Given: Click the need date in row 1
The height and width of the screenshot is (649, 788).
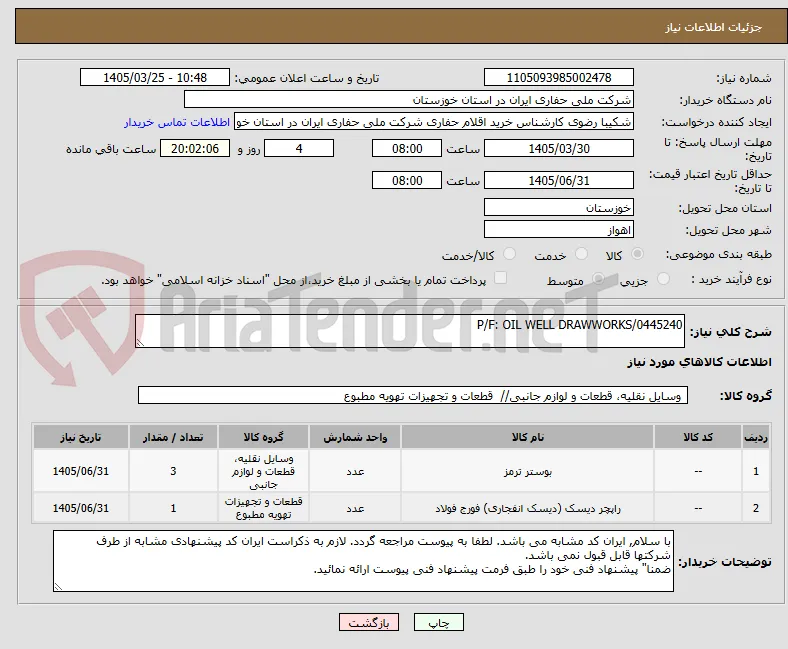Looking at the screenshot, I should (x=80, y=471).
